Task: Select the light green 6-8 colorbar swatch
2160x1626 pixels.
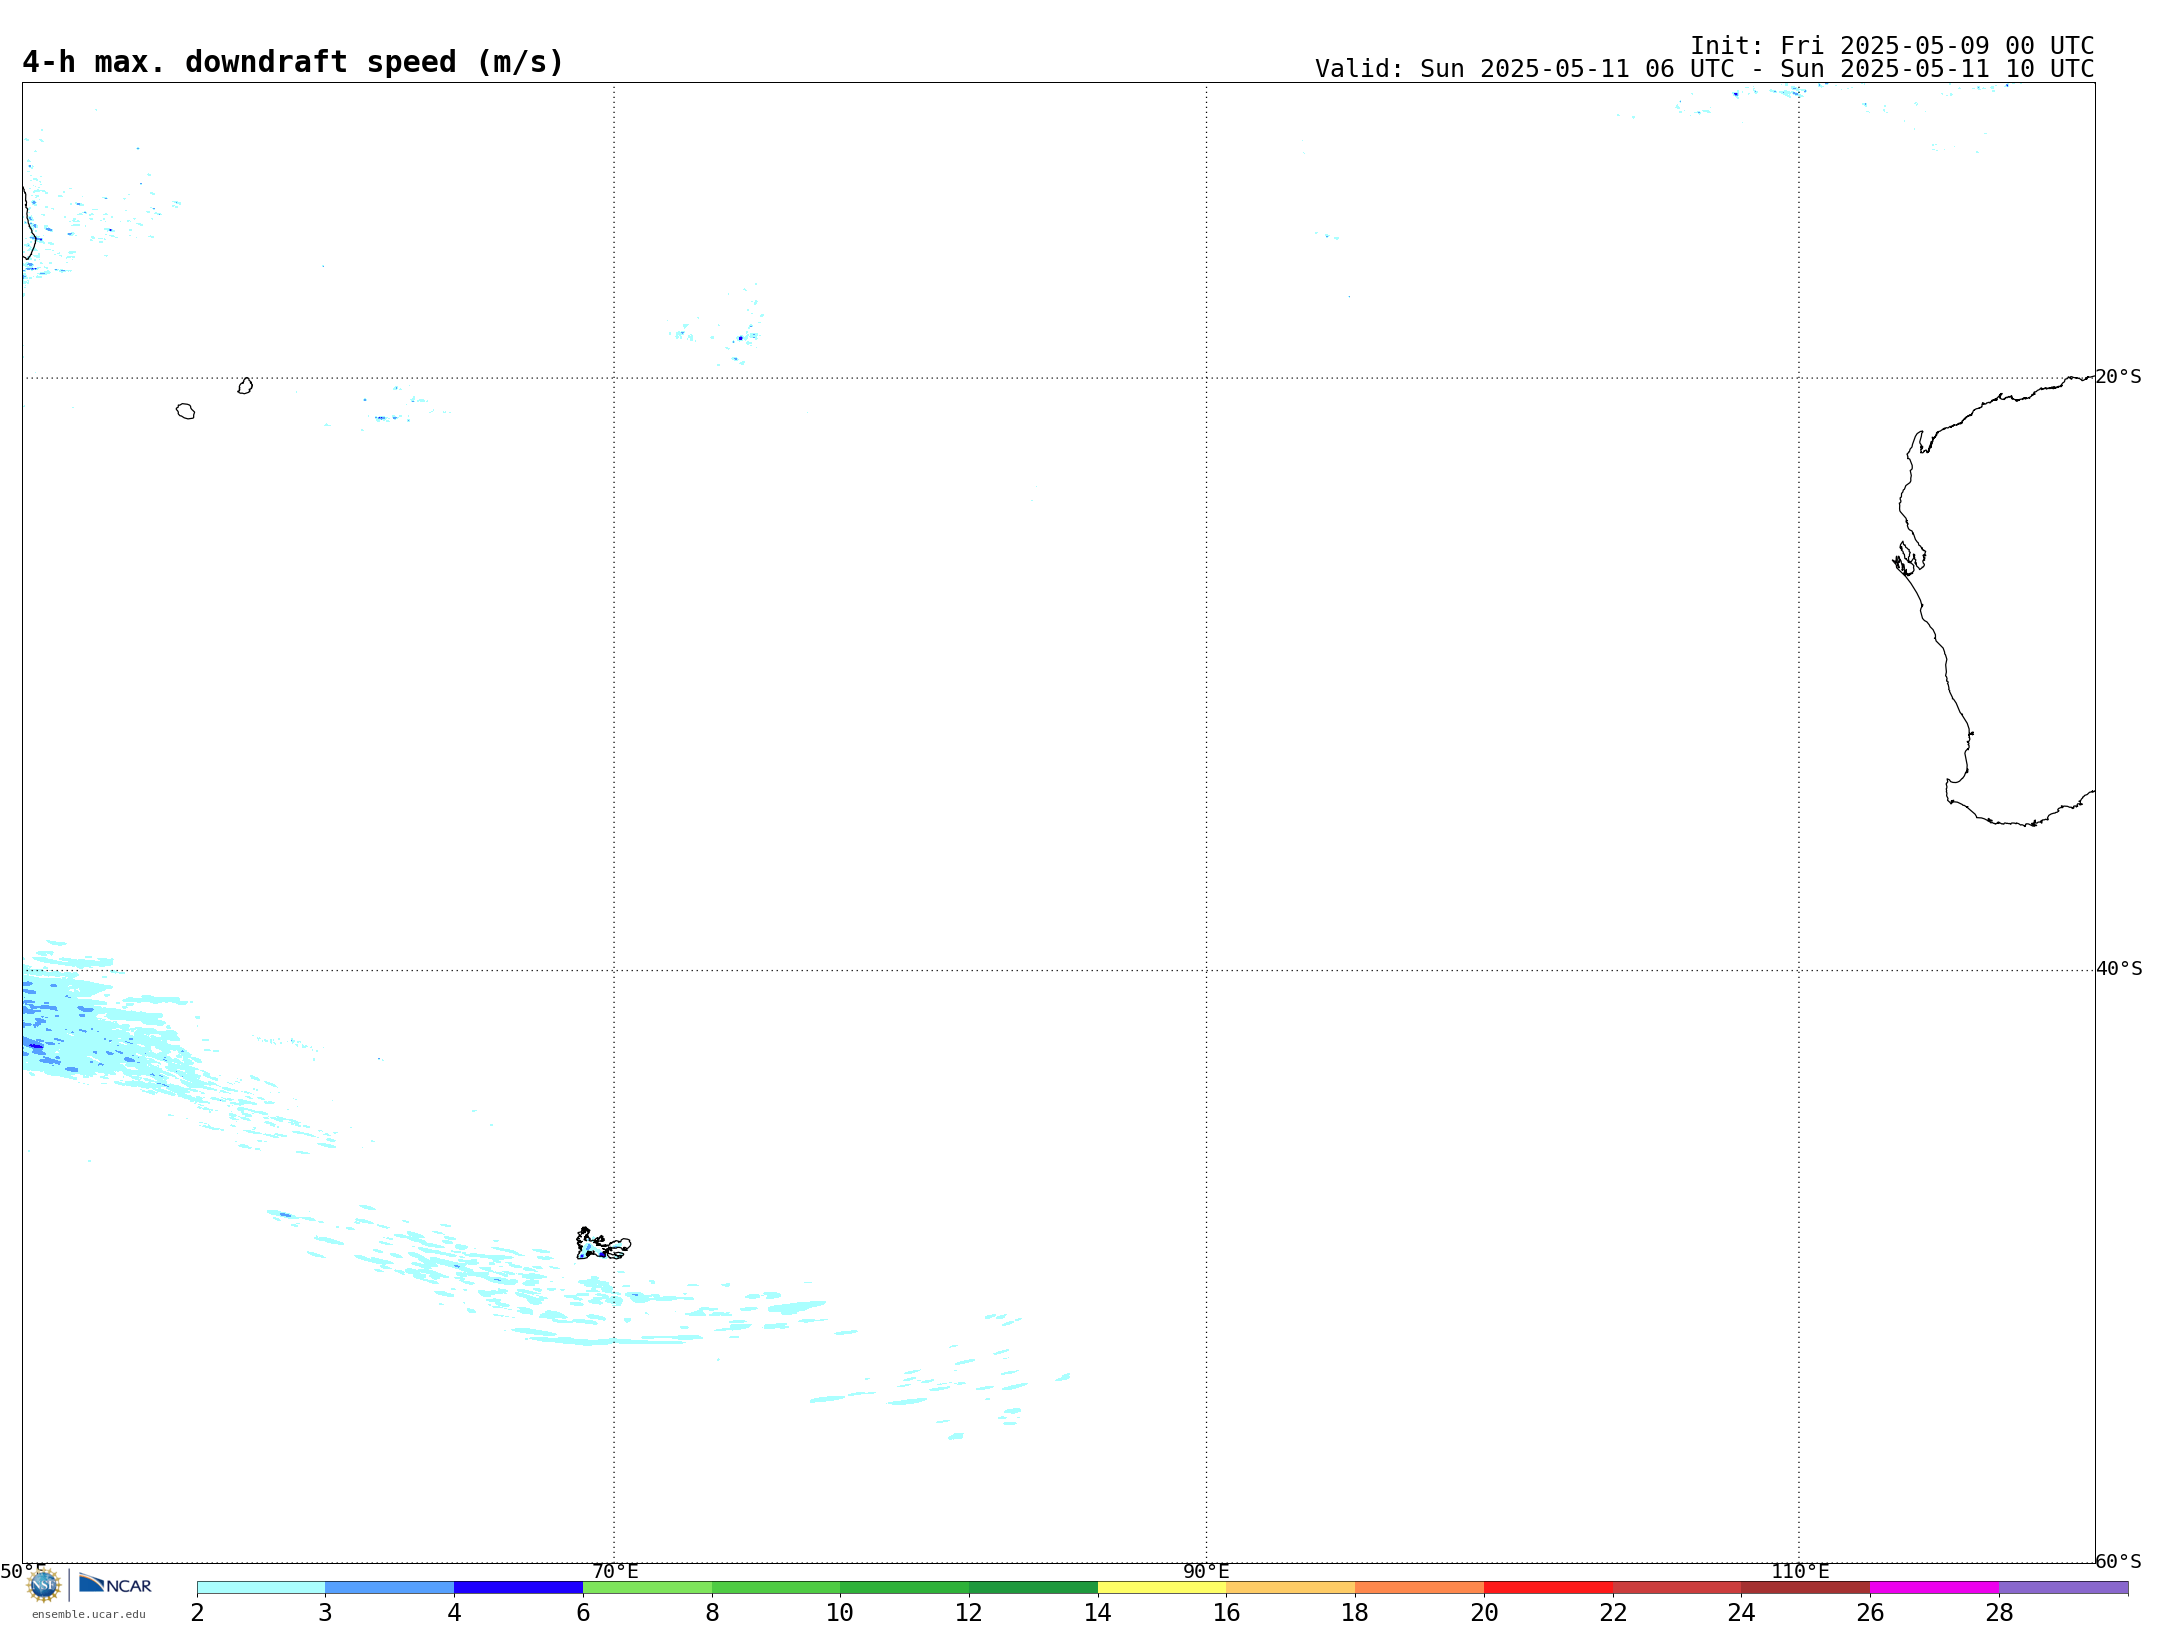Action: pos(648,1588)
